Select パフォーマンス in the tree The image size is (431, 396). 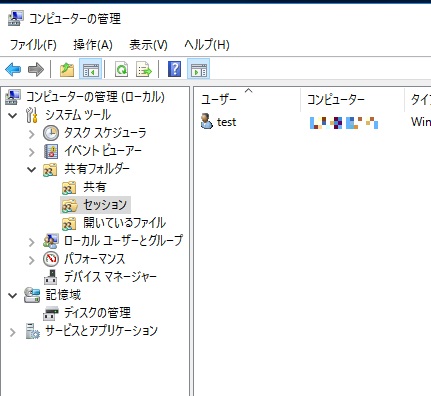coord(95,259)
